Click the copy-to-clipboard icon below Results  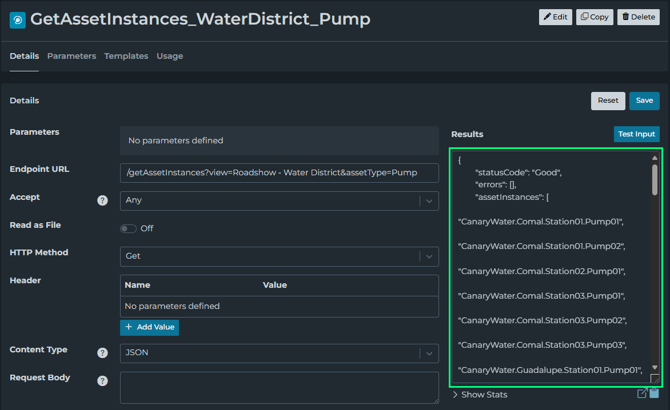point(654,393)
